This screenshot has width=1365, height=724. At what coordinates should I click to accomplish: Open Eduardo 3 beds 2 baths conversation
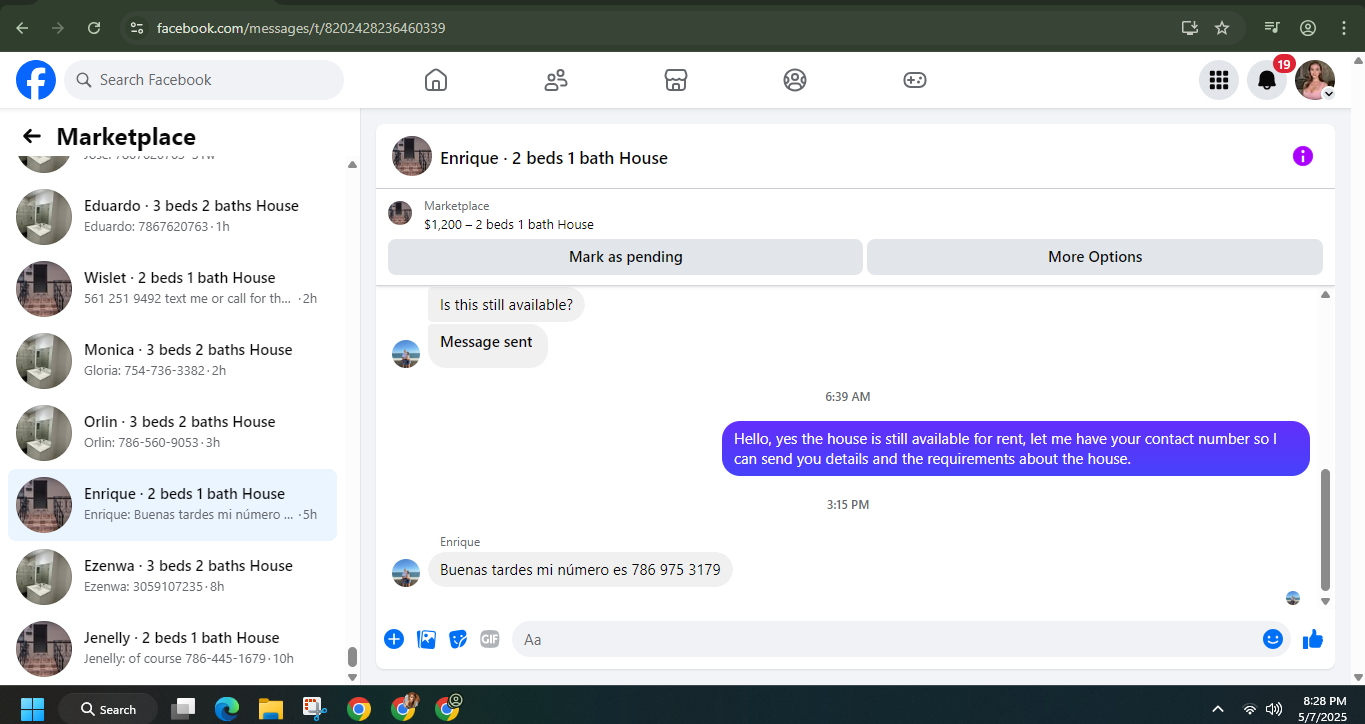point(172,217)
